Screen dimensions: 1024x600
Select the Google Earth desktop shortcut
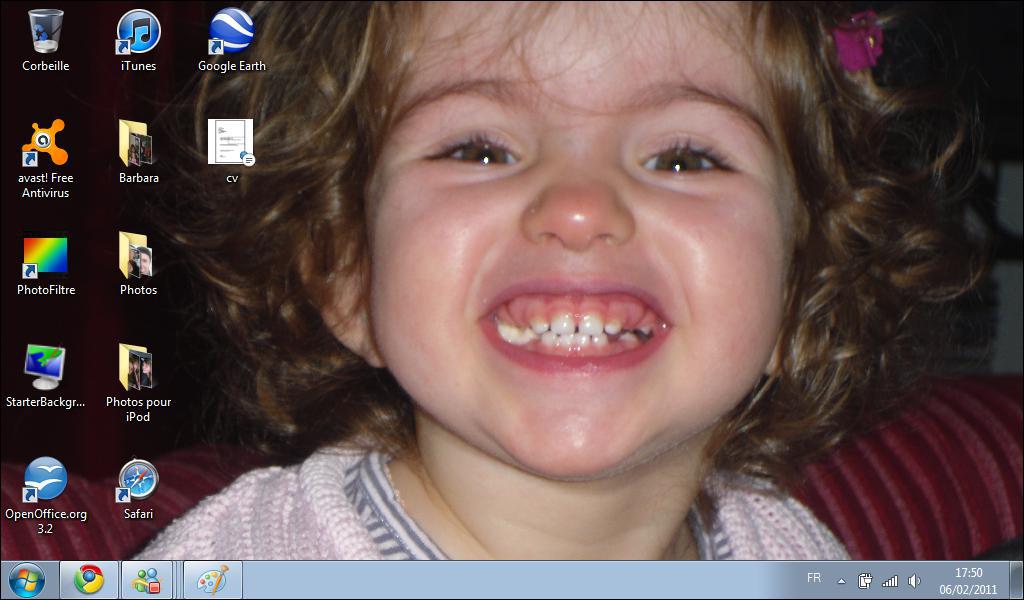(231, 31)
